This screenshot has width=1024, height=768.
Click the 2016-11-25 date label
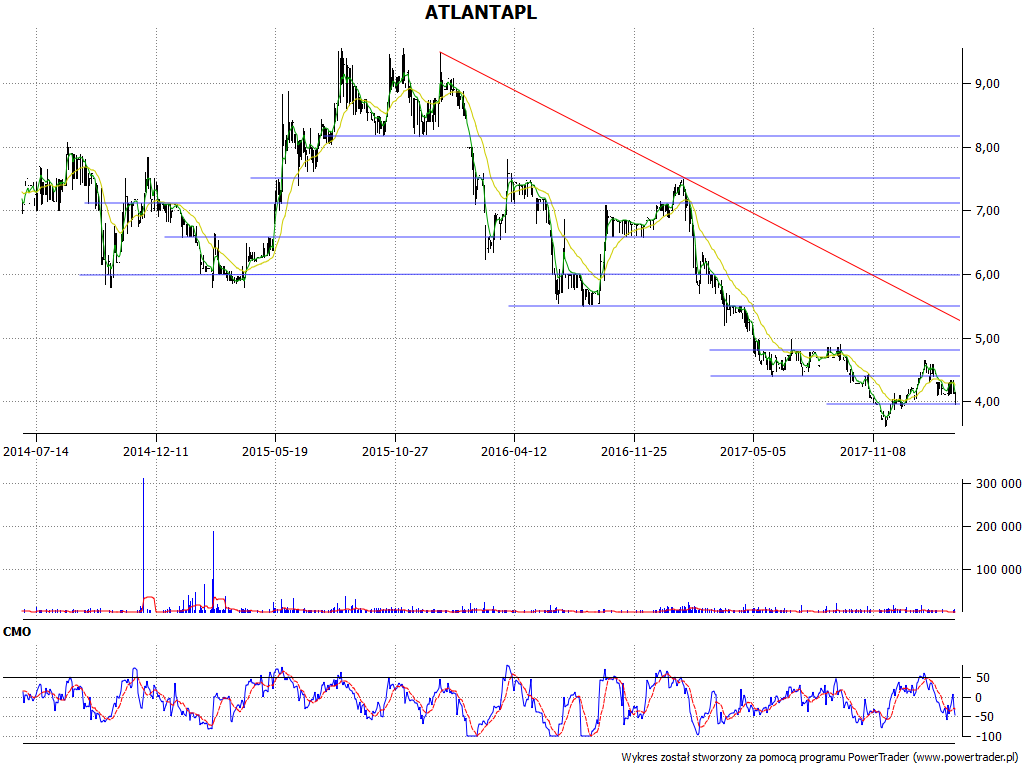pos(633,451)
